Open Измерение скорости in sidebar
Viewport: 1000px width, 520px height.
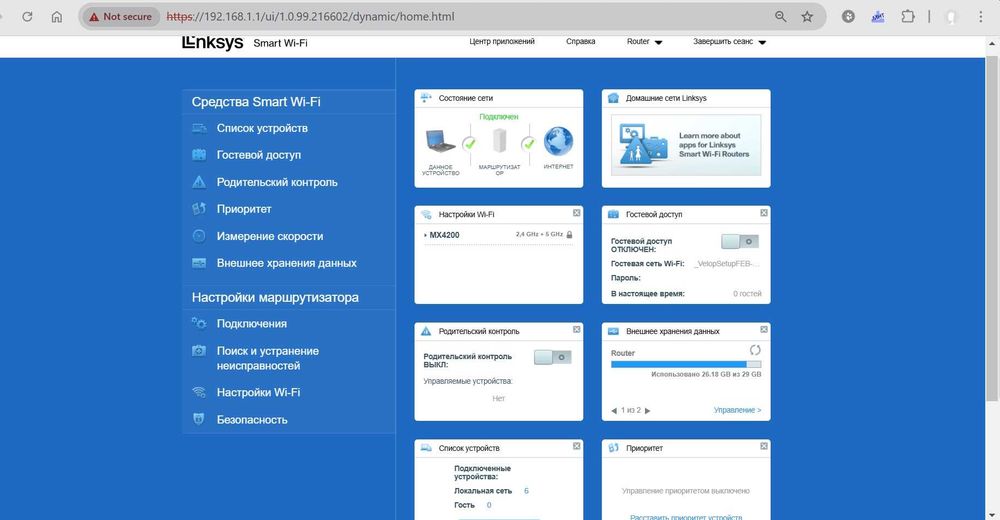pos(270,236)
